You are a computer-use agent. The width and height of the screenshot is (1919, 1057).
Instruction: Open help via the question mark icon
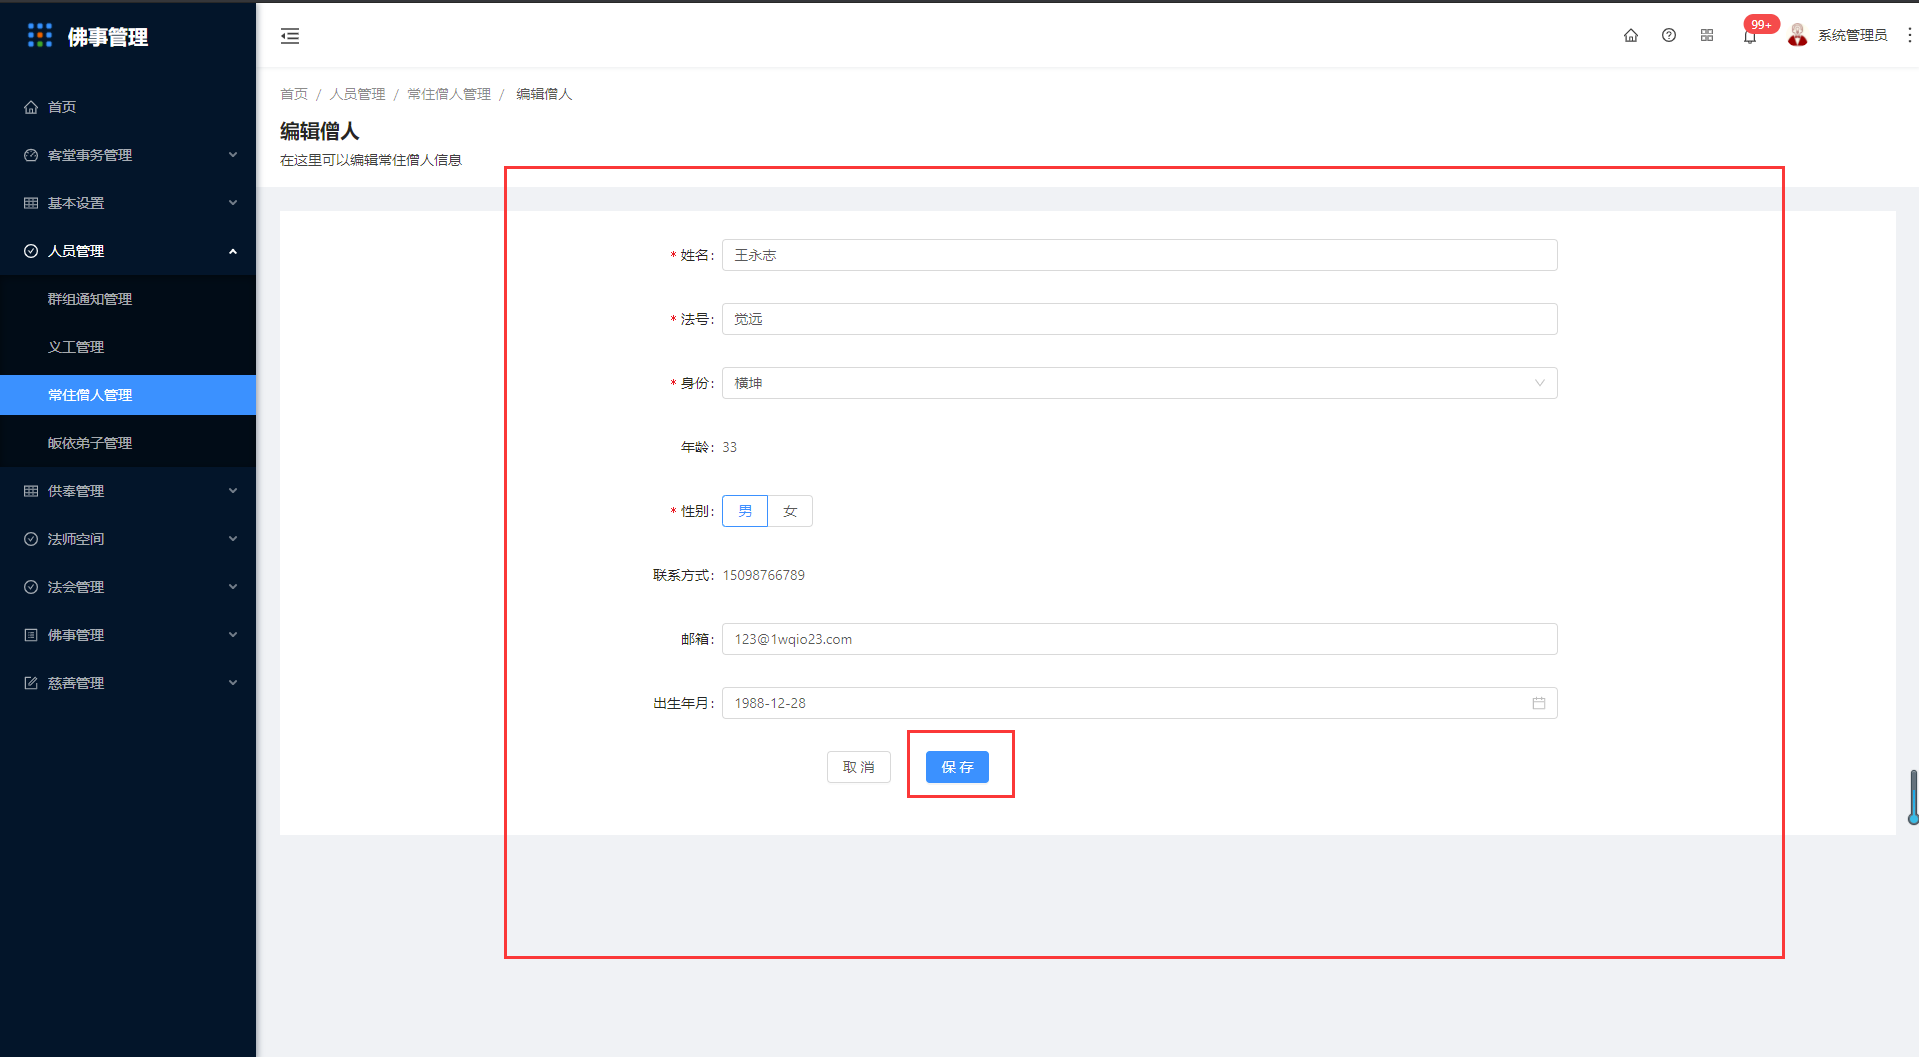point(1669,35)
